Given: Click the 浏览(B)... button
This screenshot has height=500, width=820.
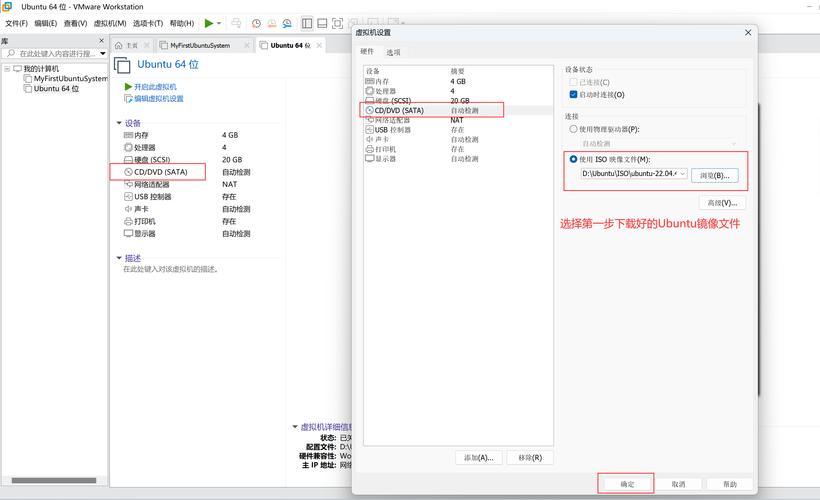Looking at the screenshot, I should [x=714, y=176].
